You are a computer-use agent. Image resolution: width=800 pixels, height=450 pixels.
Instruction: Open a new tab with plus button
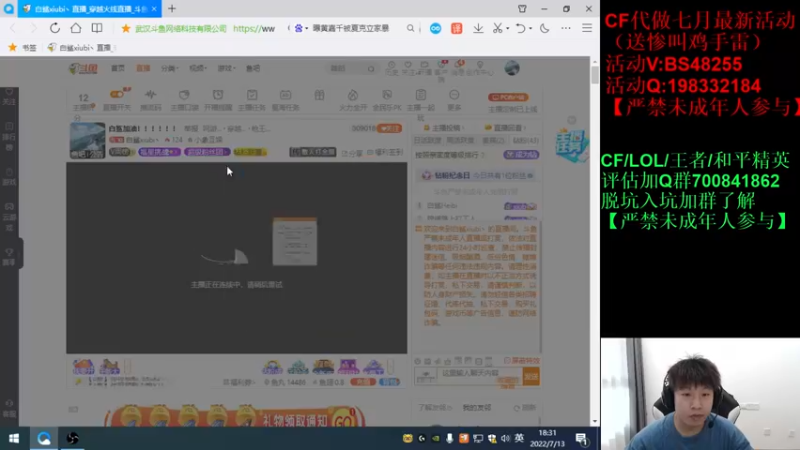click(x=172, y=9)
